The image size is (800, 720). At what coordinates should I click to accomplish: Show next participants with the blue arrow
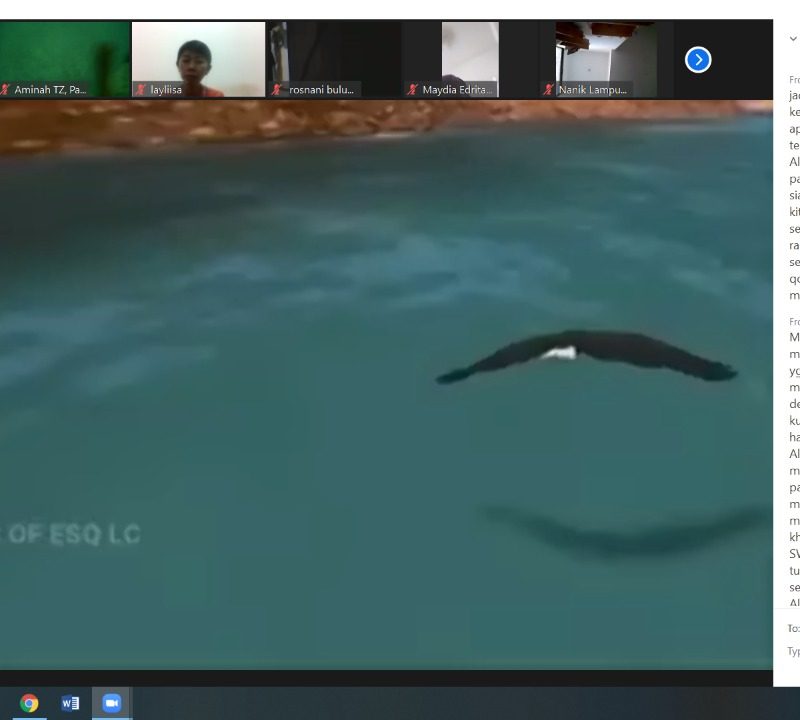[x=698, y=60]
